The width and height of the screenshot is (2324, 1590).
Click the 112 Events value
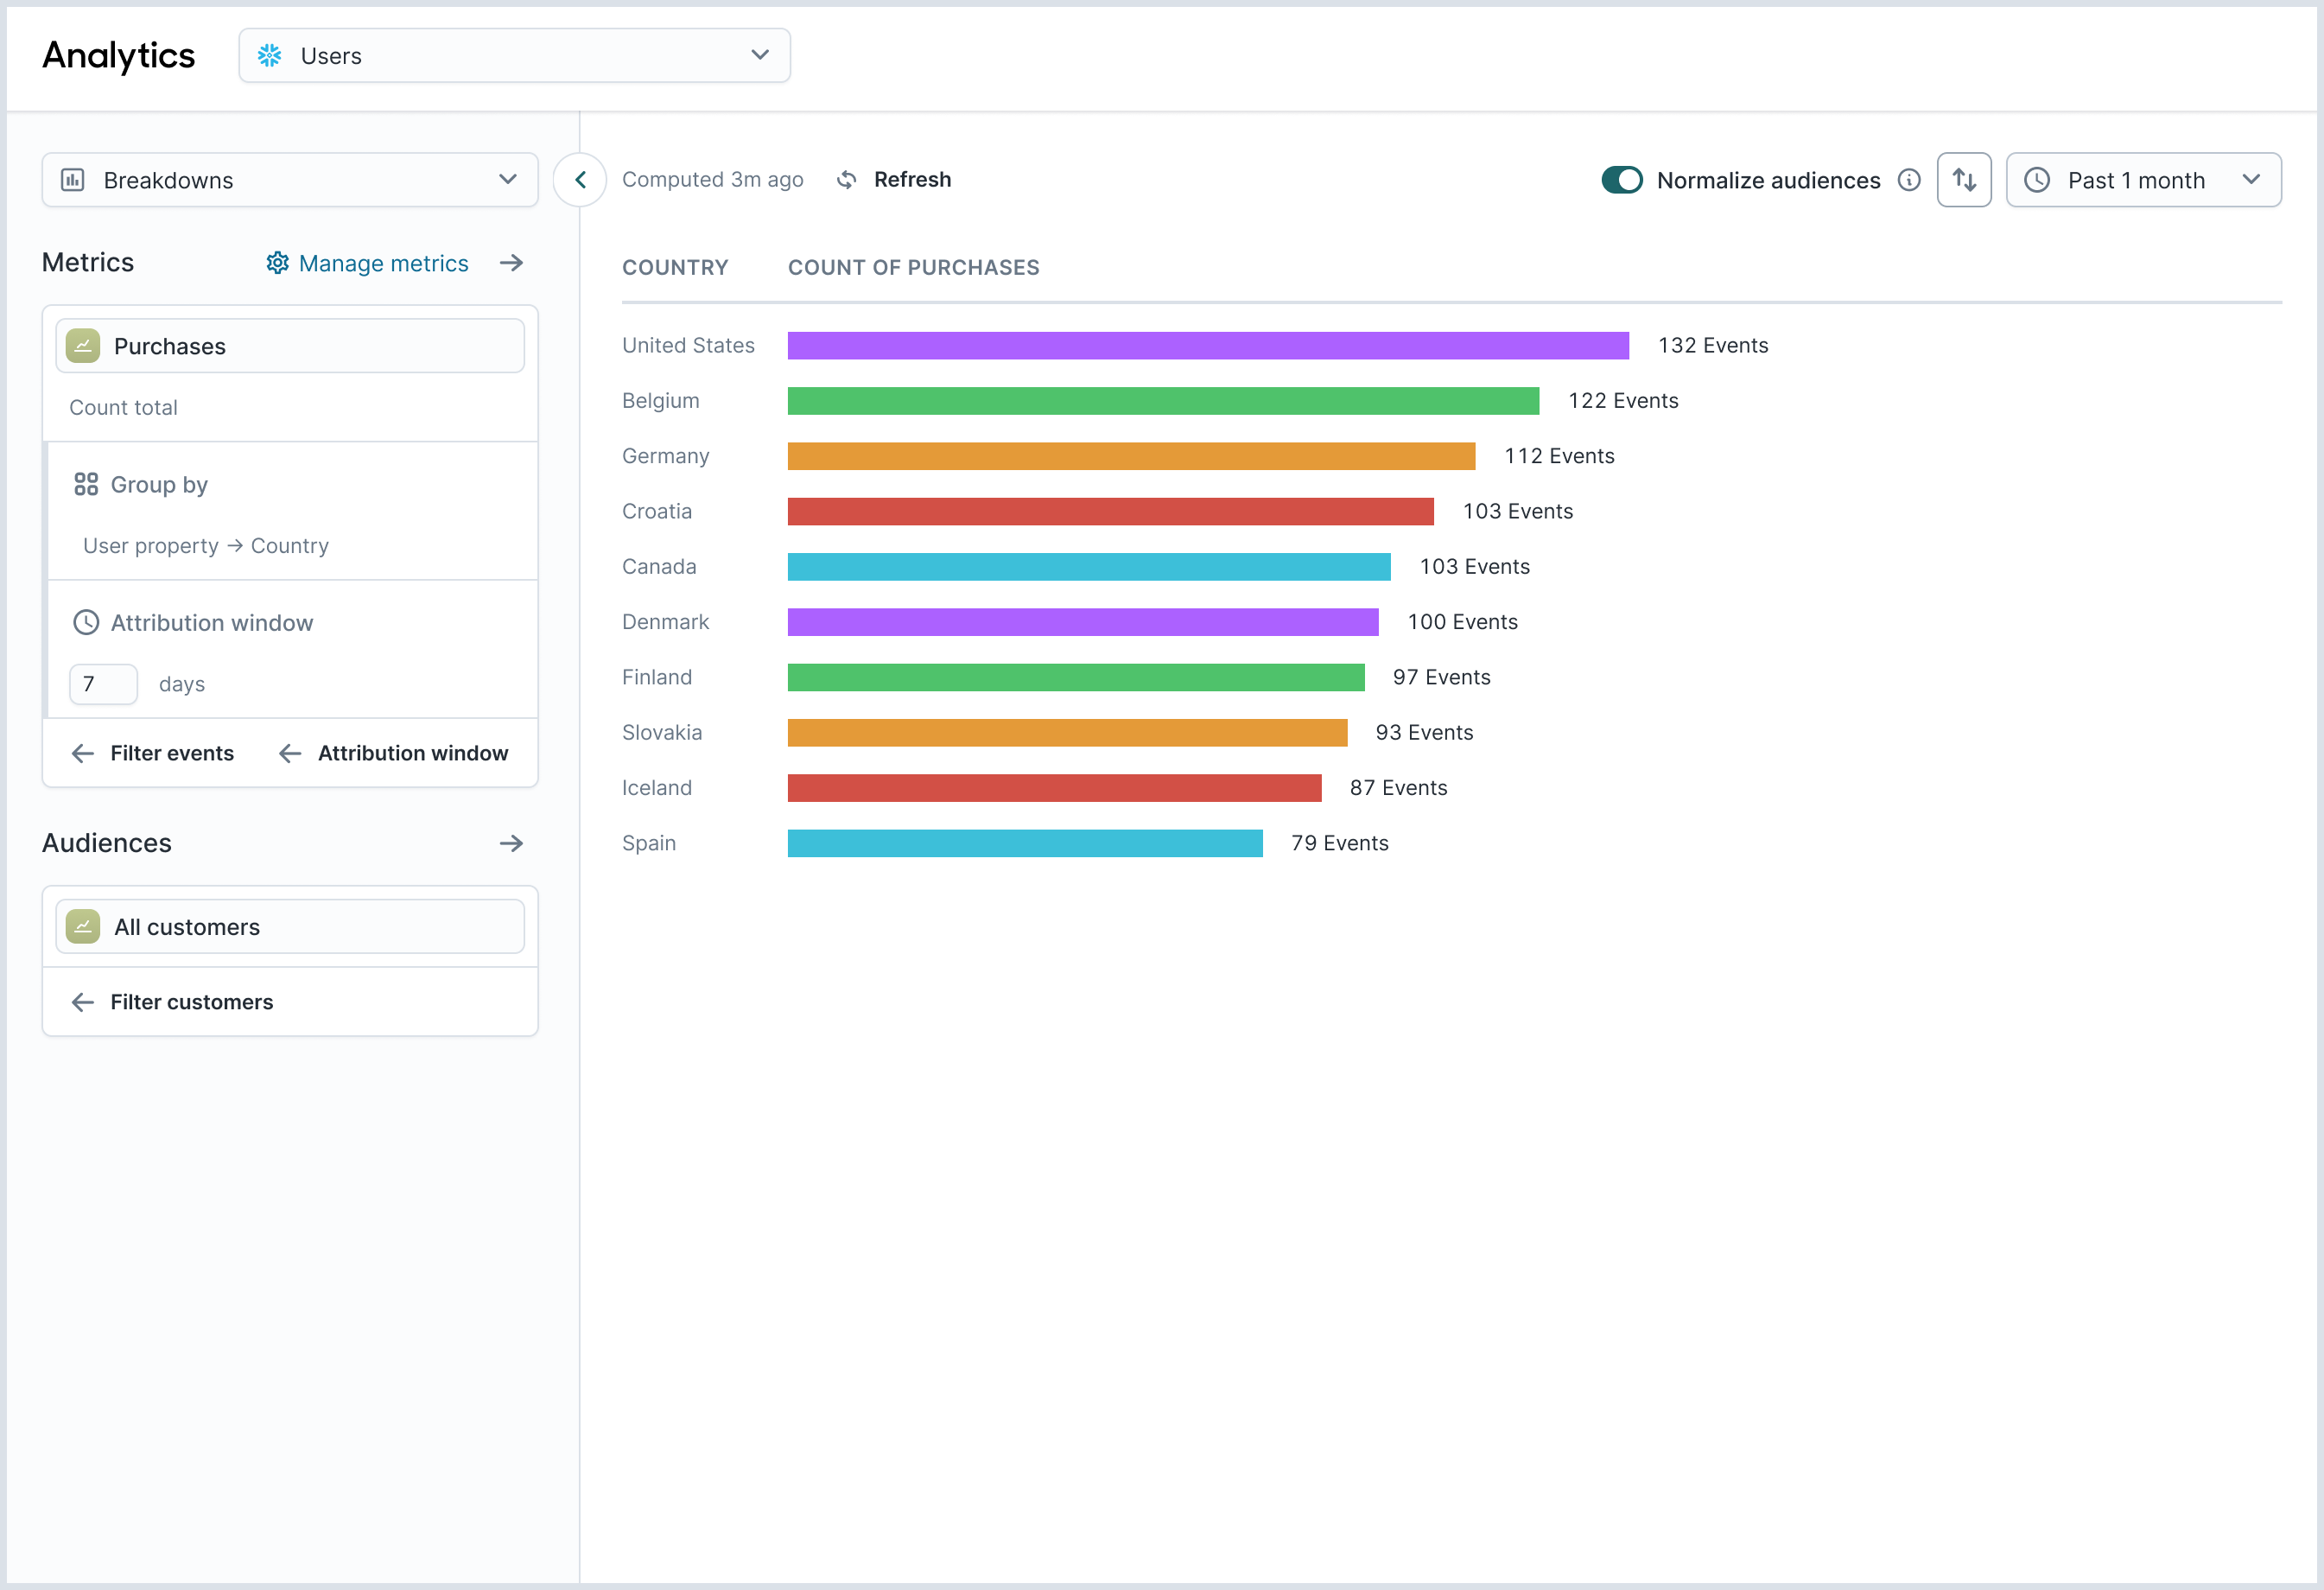pyautogui.click(x=1559, y=456)
